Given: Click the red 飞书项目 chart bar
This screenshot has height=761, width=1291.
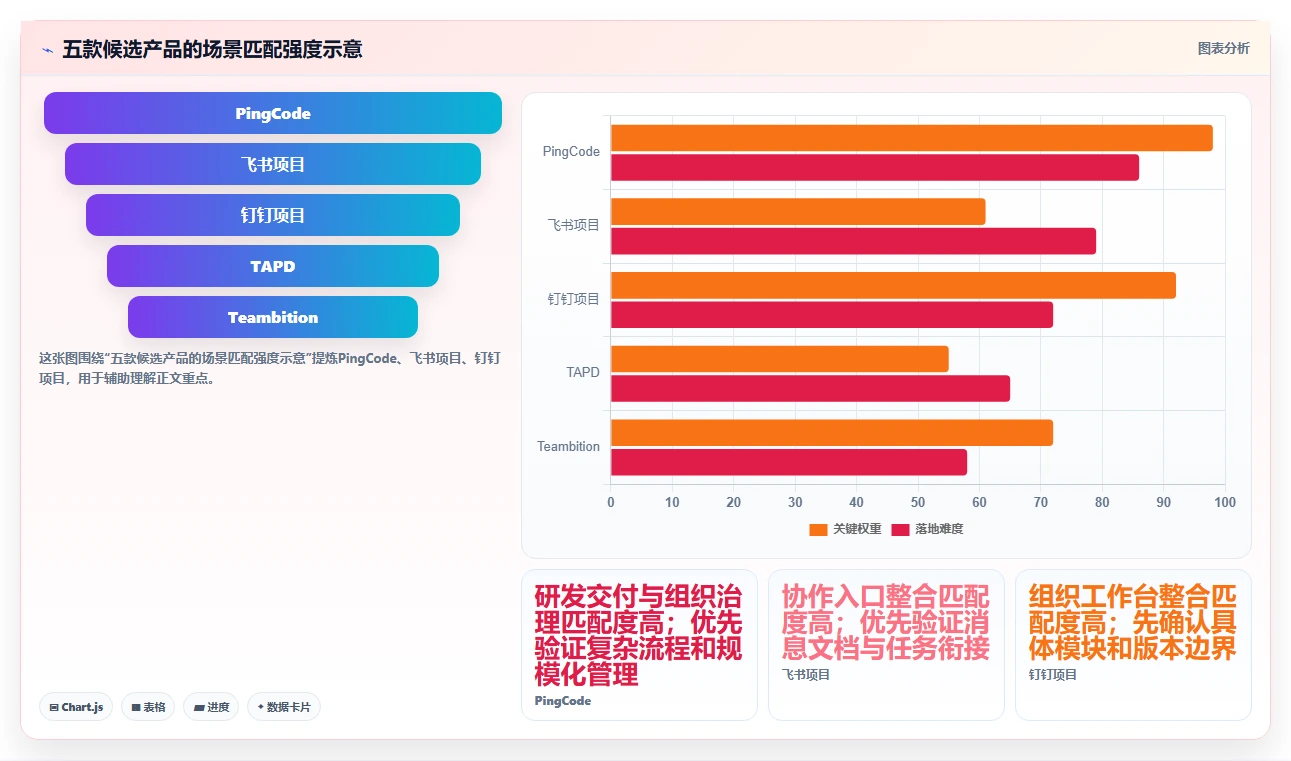Looking at the screenshot, I should coord(853,241).
